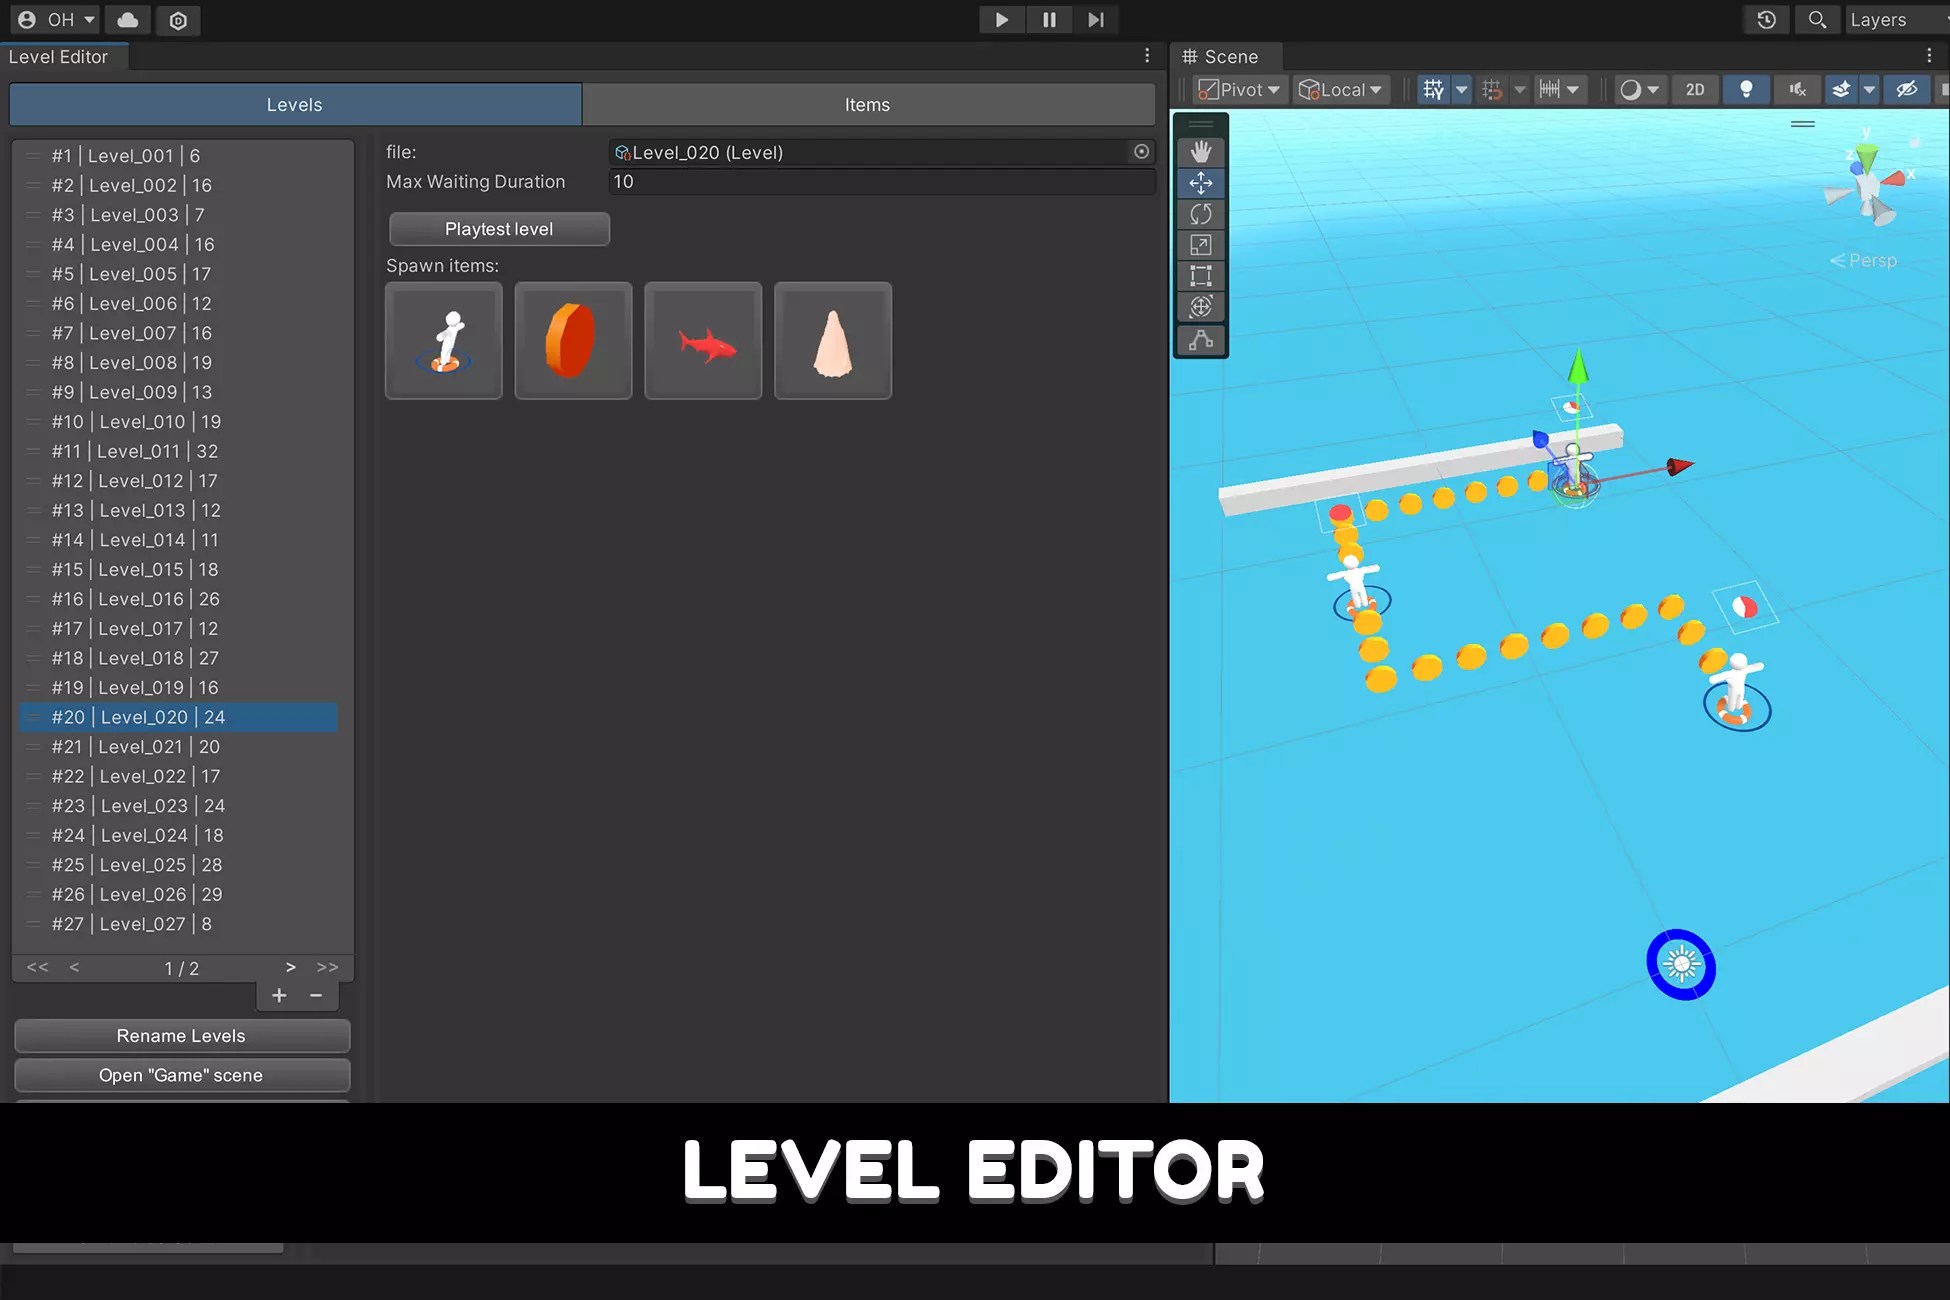The height and width of the screenshot is (1300, 1950).
Task: Click the Playtest level button
Action: [499, 229]
